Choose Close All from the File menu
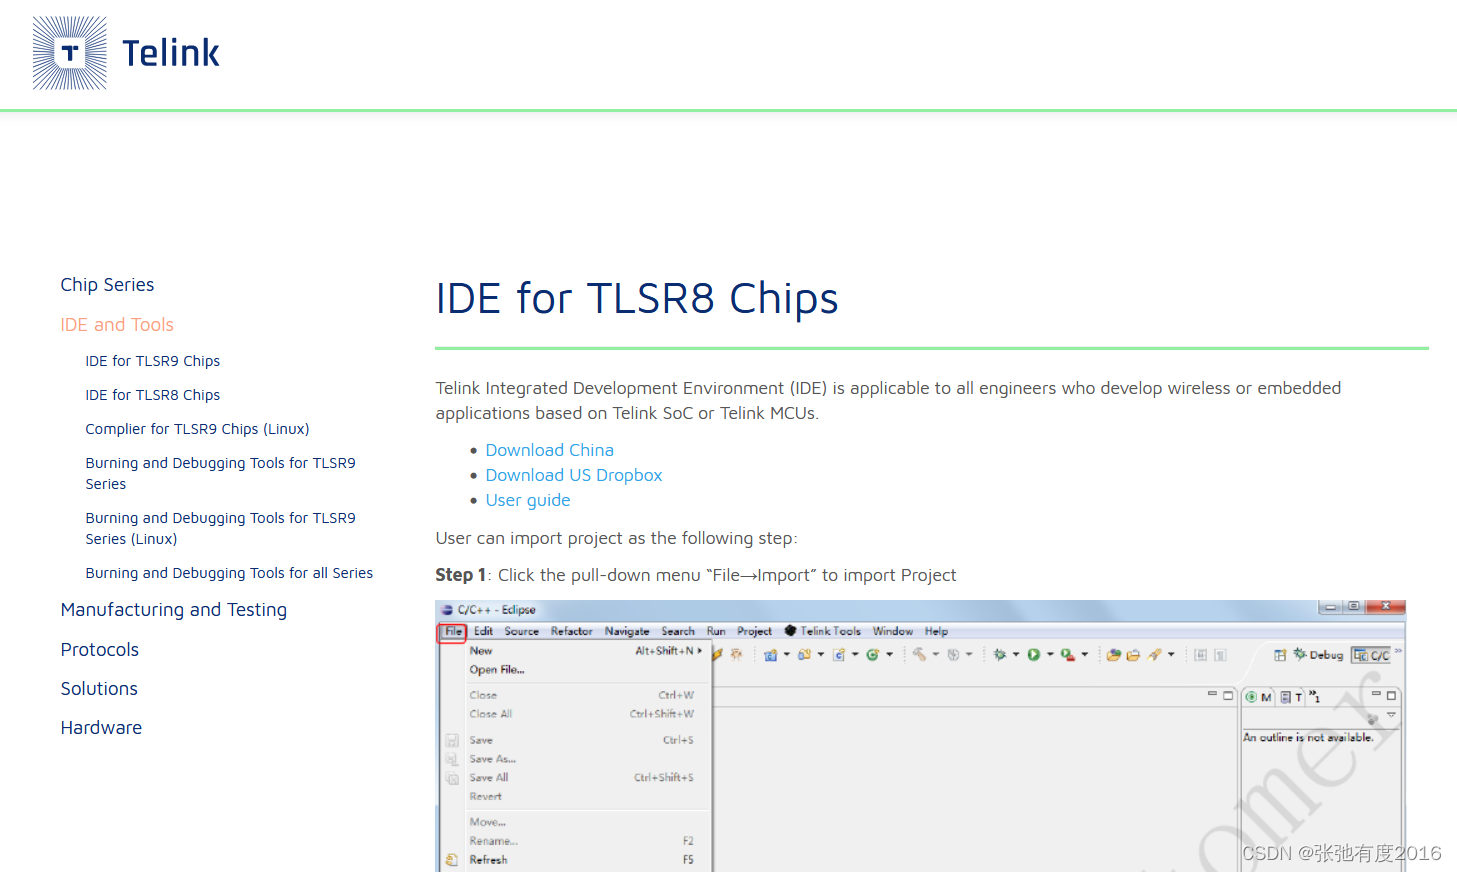 click(576, 714)
